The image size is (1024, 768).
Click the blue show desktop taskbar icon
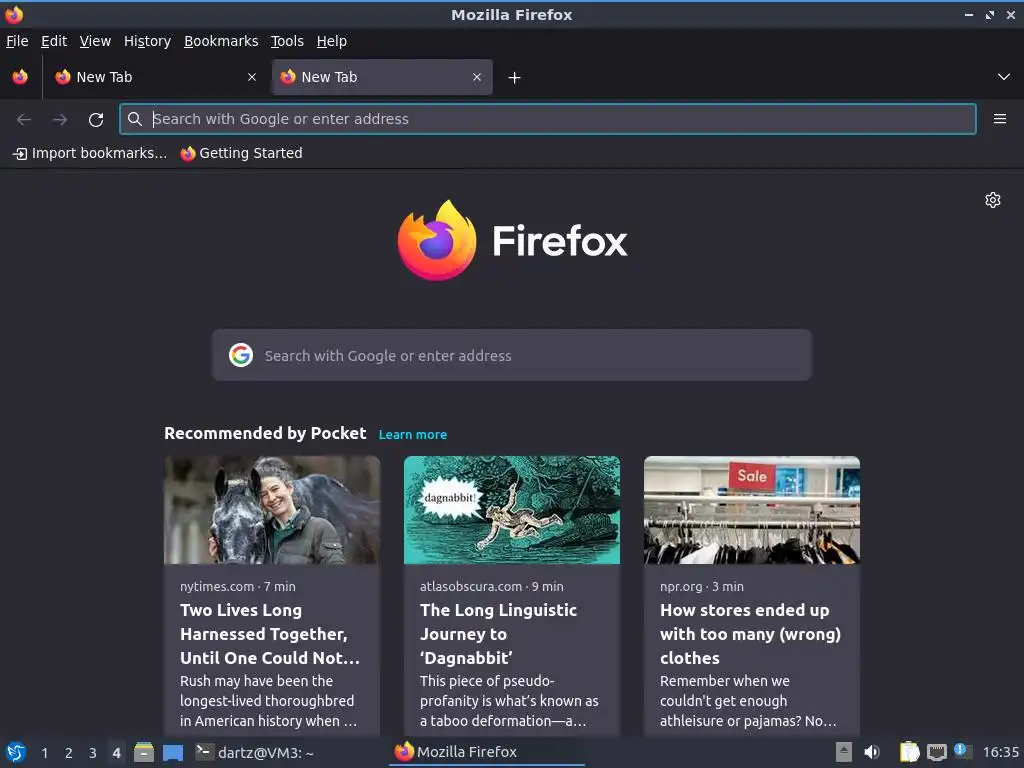point(172,753)
